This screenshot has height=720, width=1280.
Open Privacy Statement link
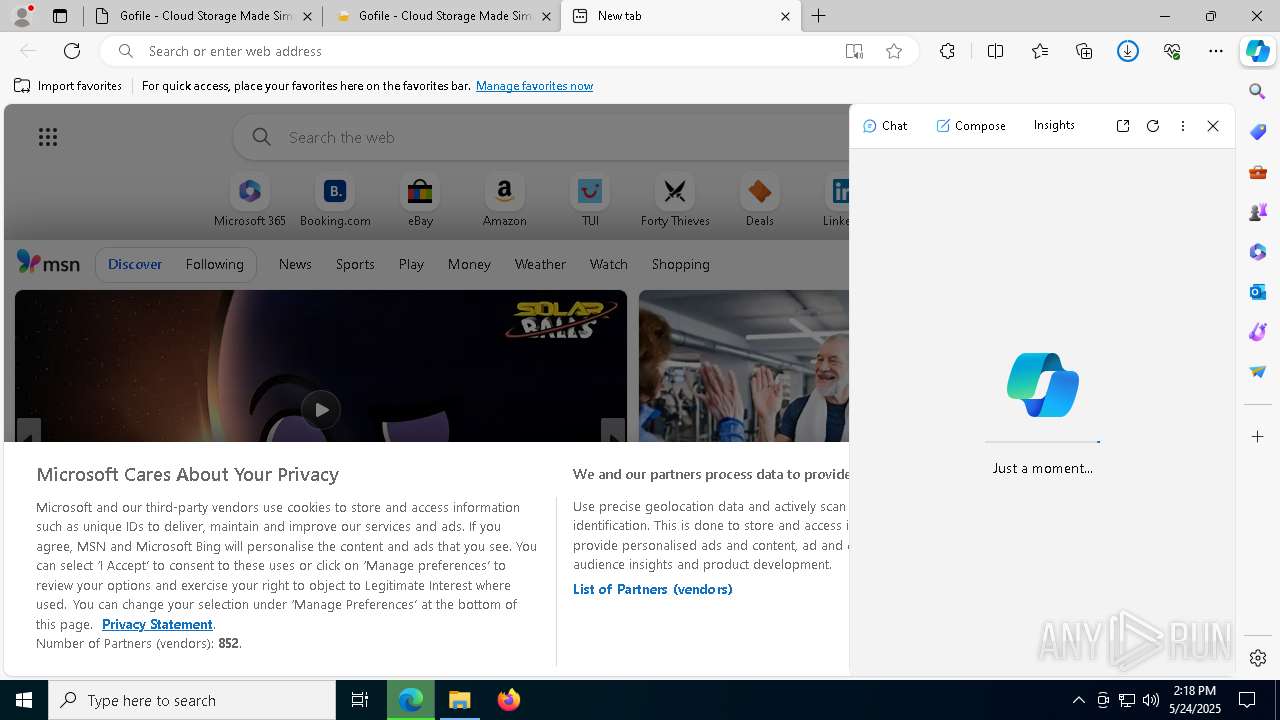coord(157,624)
